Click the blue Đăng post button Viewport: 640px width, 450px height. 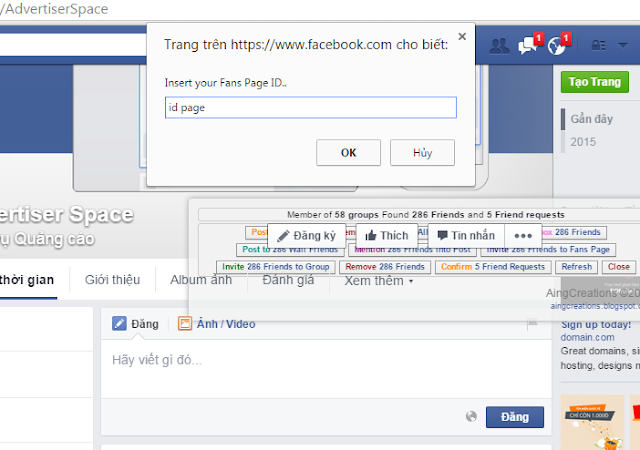pyautogui.click(x=515, y=417)
